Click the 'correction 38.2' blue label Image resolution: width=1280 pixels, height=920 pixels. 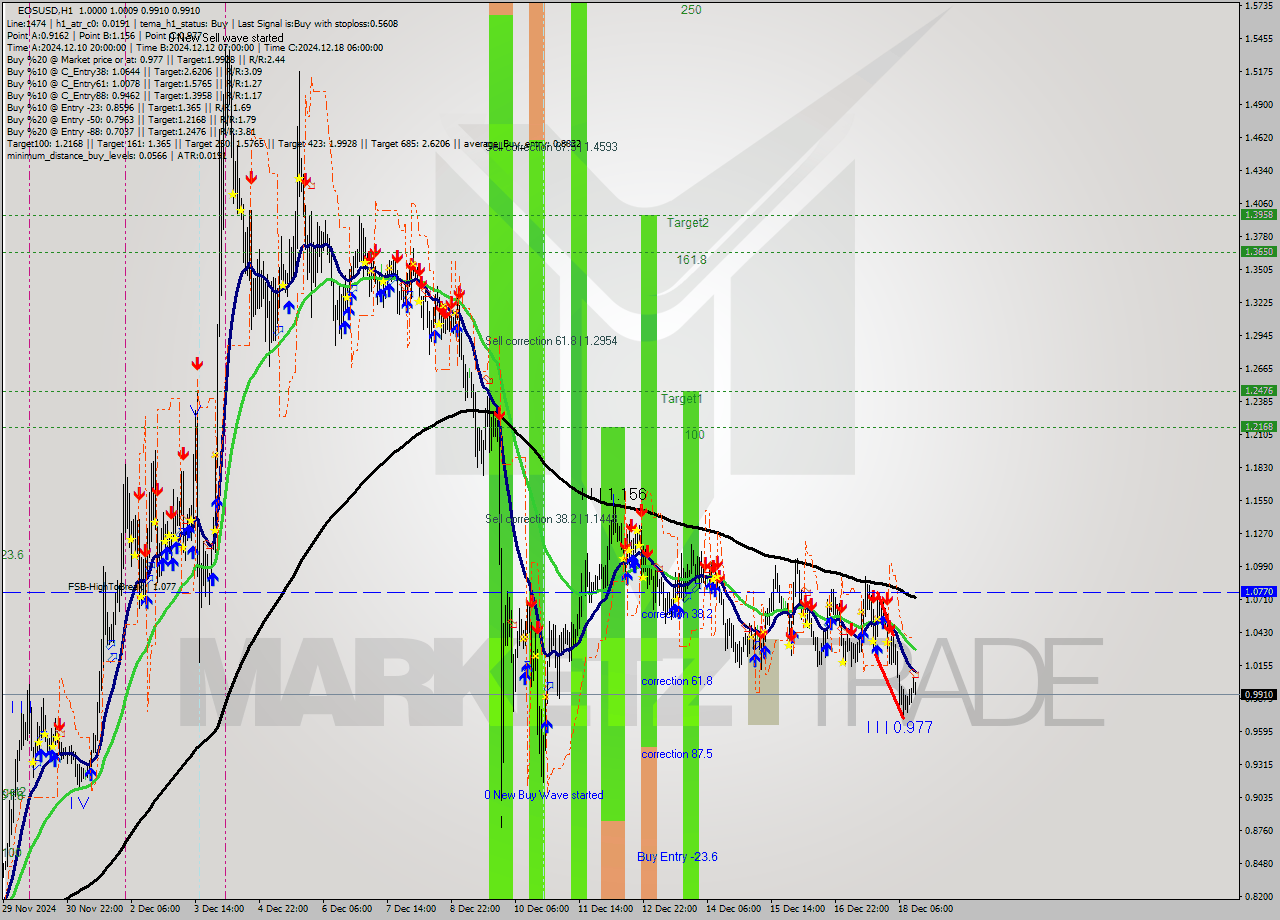click(677, 614)
